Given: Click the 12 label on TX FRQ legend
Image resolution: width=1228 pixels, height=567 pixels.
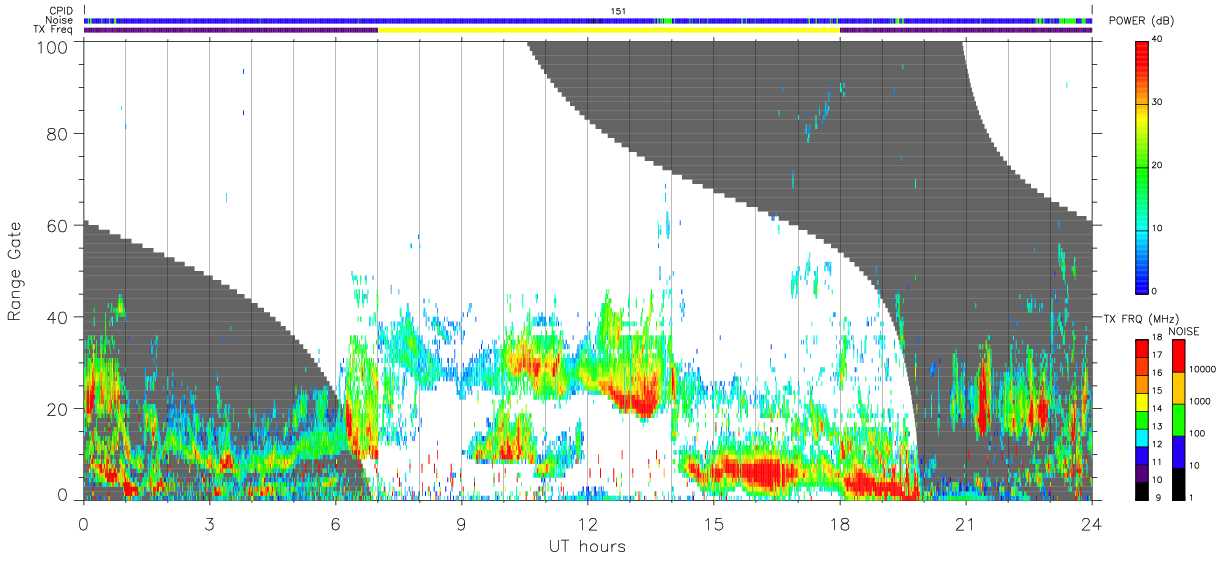Looking at the screenshot, I should click(1158, 445).
